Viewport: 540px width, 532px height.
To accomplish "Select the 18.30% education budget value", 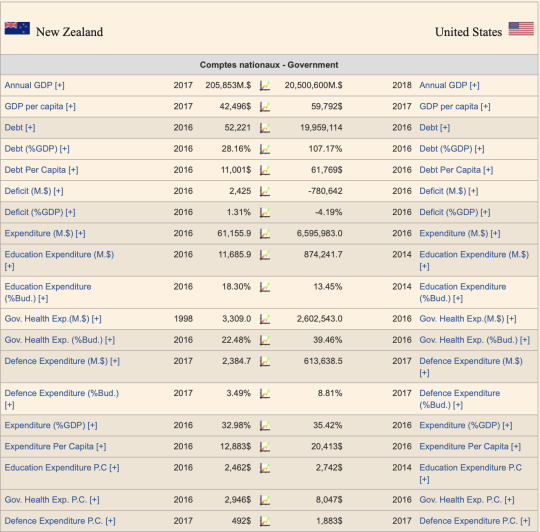I will pyautogui.click(x=236, y=286).
